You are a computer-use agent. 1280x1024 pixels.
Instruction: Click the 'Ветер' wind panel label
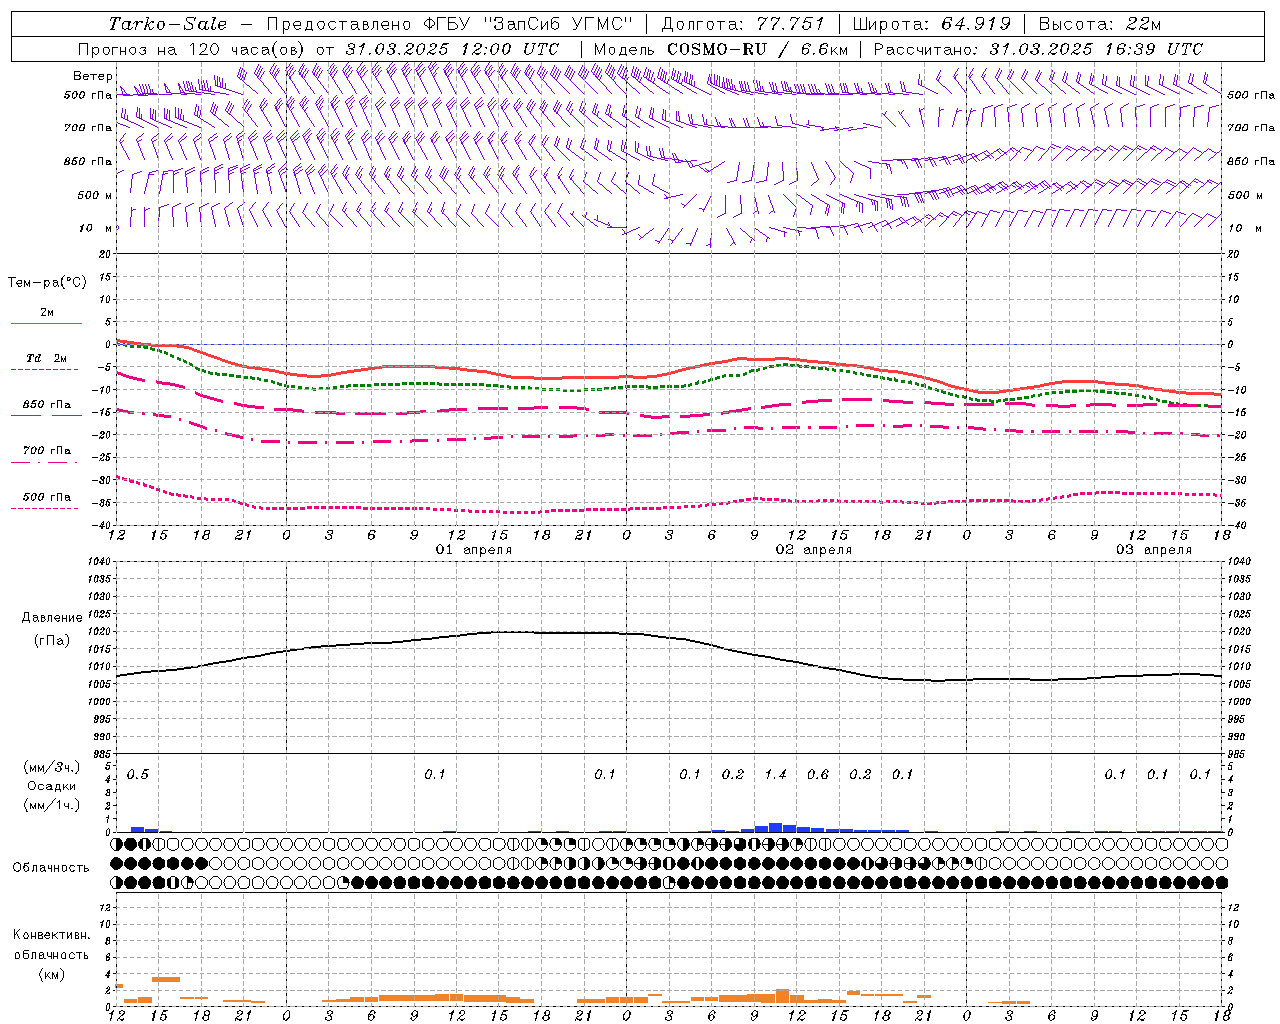92,76
